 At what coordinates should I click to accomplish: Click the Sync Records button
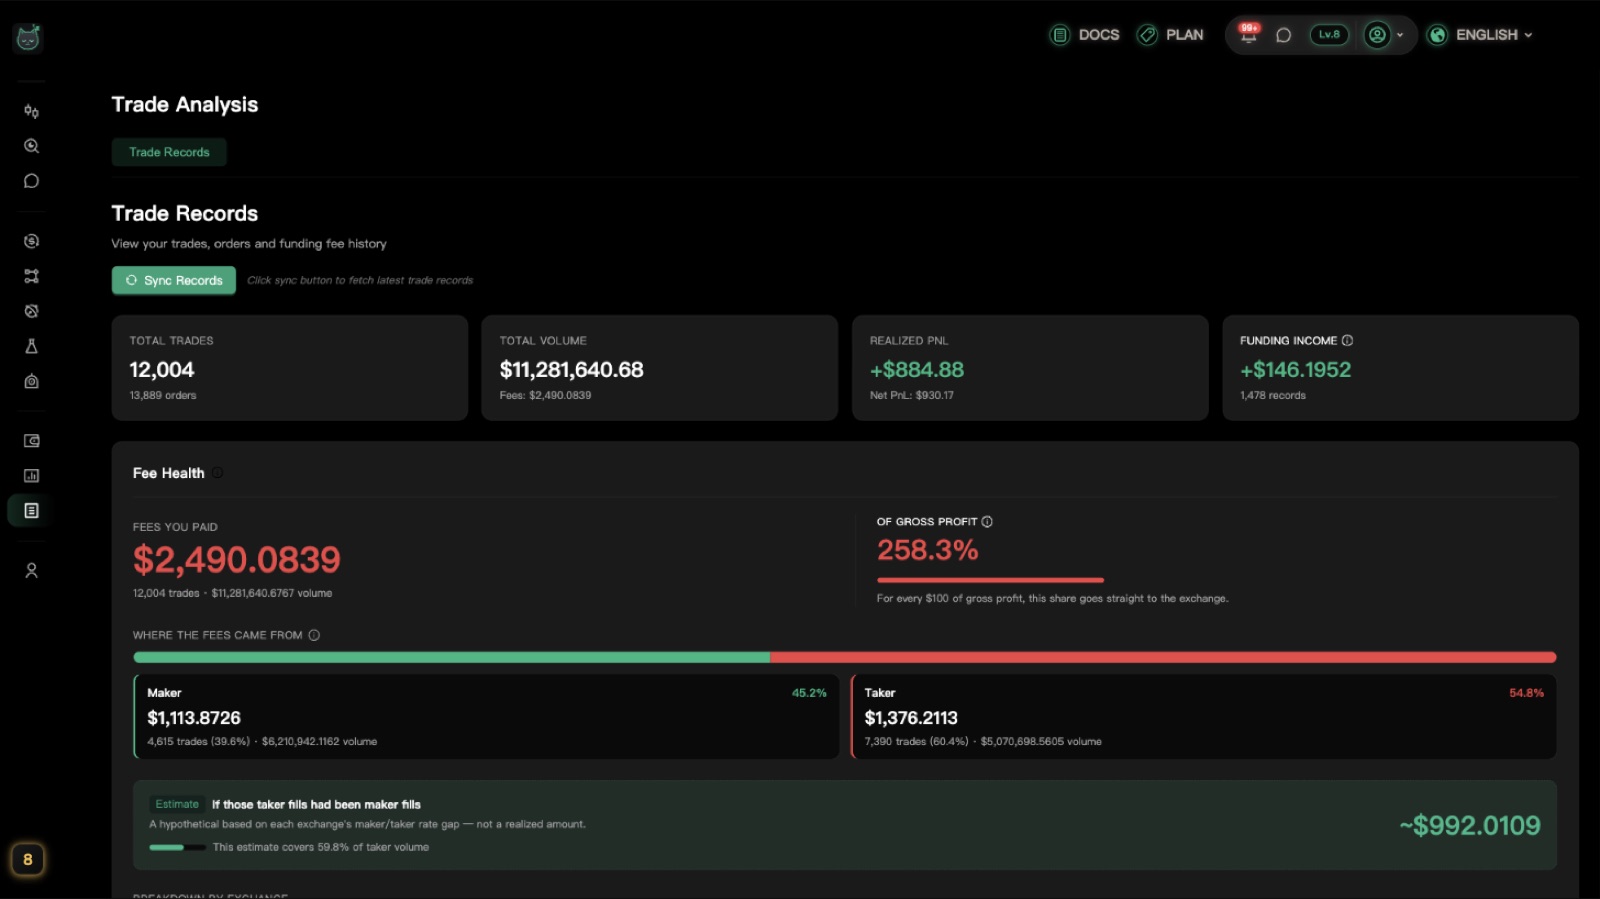[x=174, y=280]
